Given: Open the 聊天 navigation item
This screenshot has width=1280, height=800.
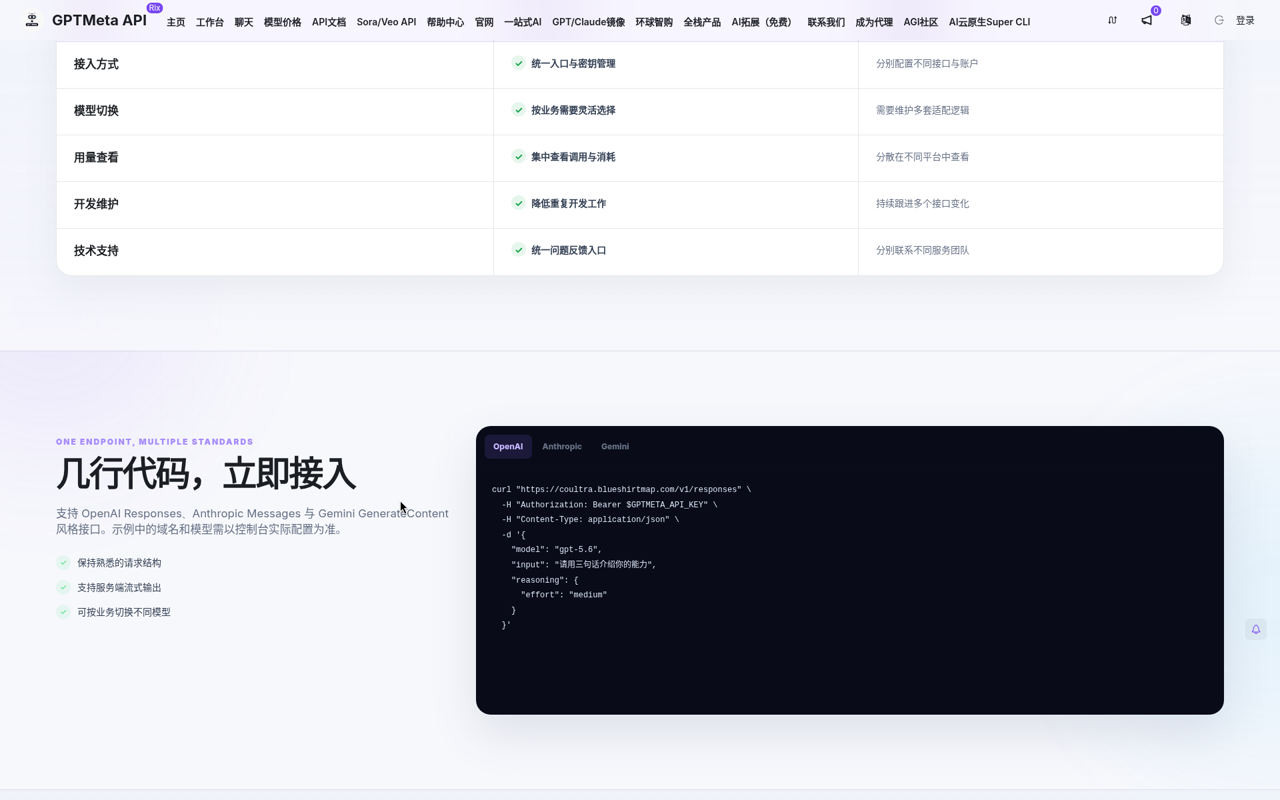Looking at the screenshot, I should [244, 22].
